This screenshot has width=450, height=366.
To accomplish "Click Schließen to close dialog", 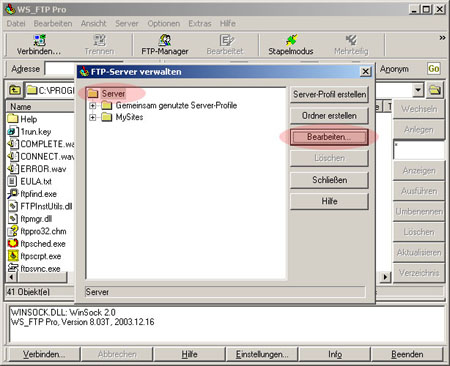I will click(329, 180).
